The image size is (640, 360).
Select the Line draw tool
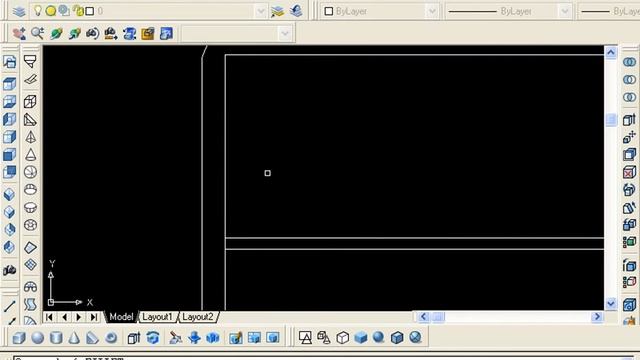click(10, 306)
